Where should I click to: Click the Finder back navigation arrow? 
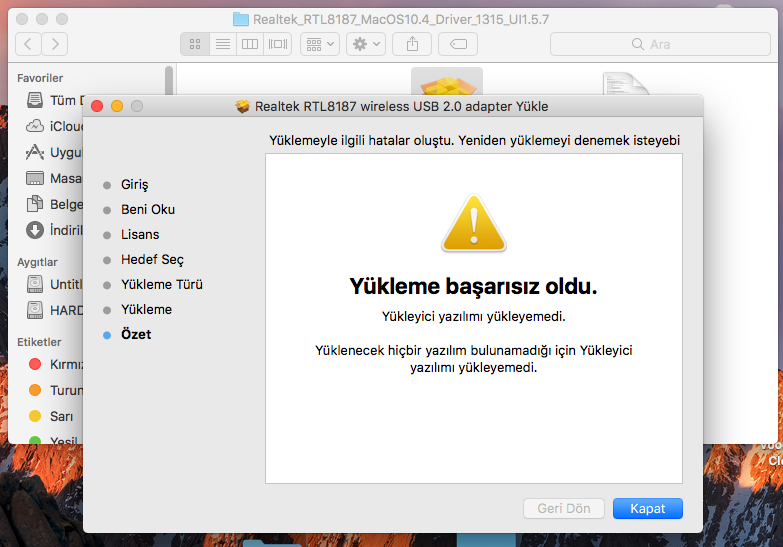coord(28,44)
